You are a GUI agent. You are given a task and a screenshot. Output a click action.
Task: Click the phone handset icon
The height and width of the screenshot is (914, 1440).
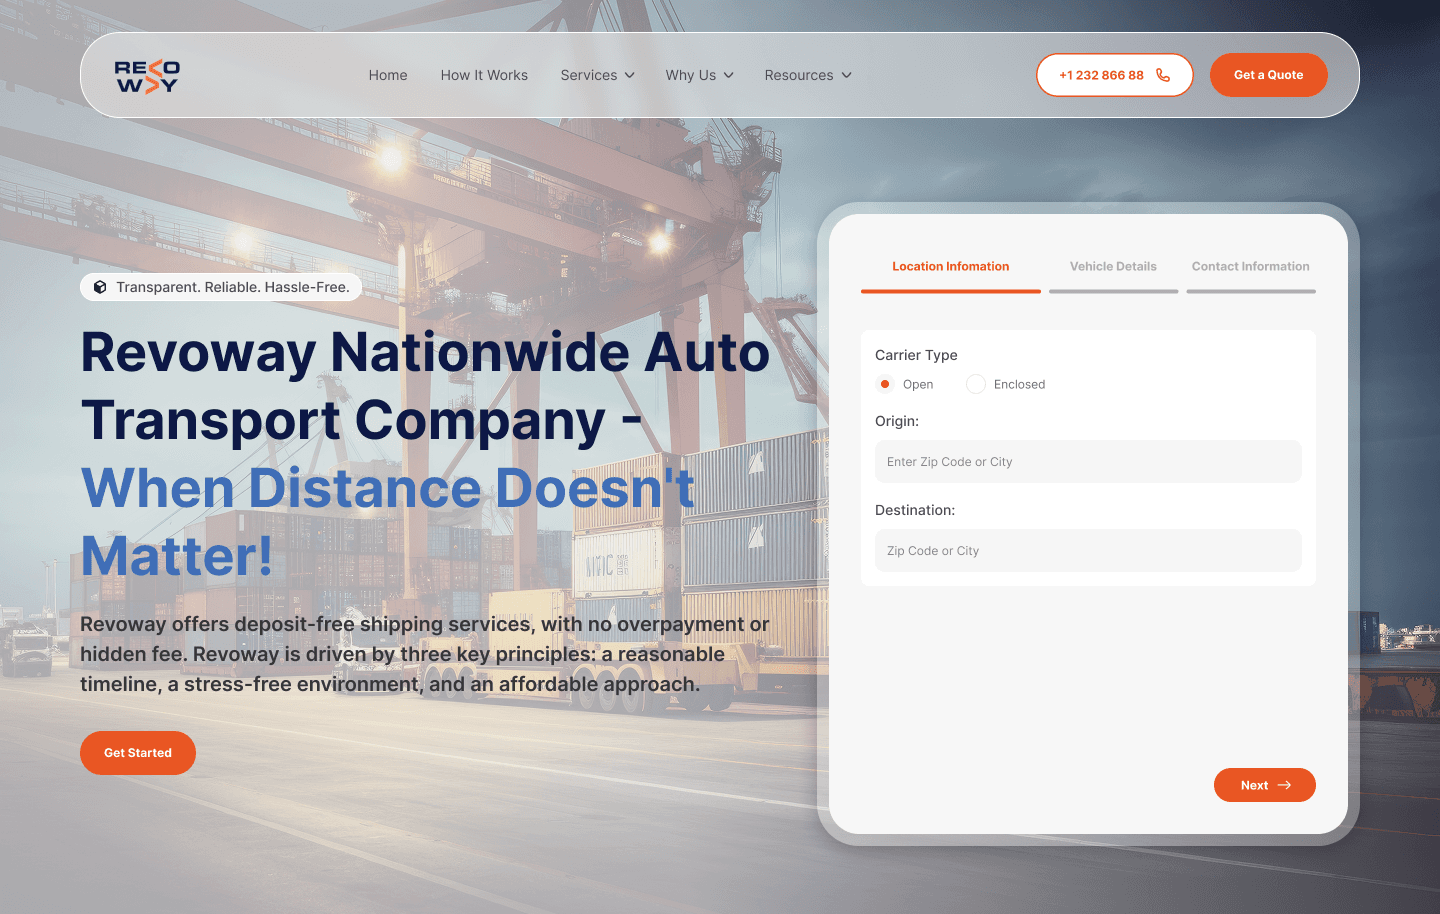pos(1163,75)
